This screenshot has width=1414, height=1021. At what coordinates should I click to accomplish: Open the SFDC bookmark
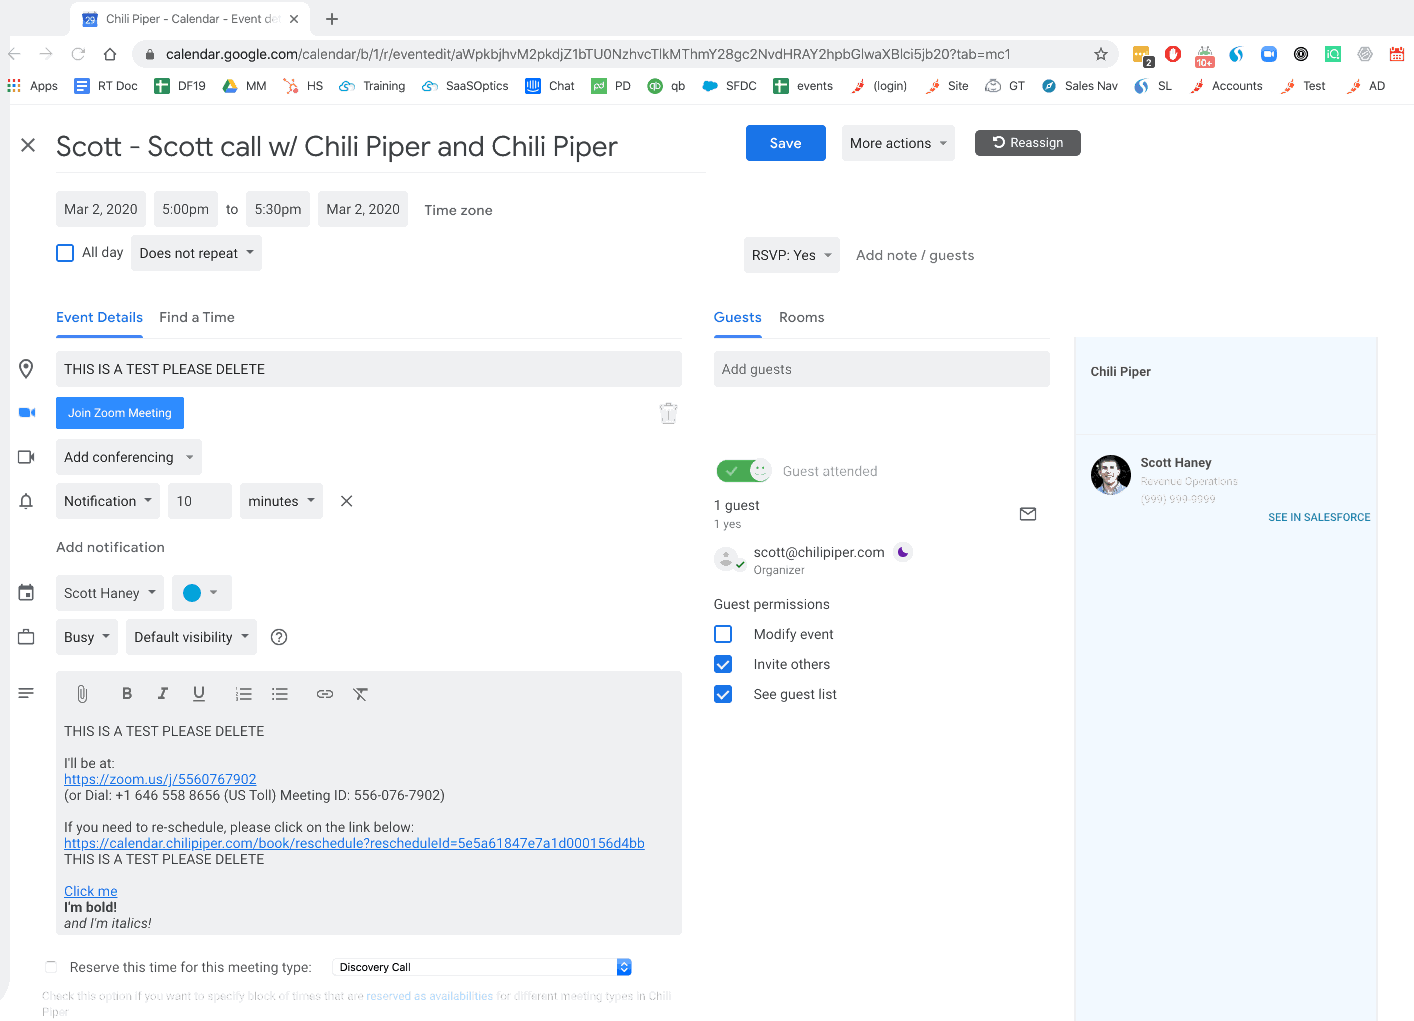[x=729, y=86]
